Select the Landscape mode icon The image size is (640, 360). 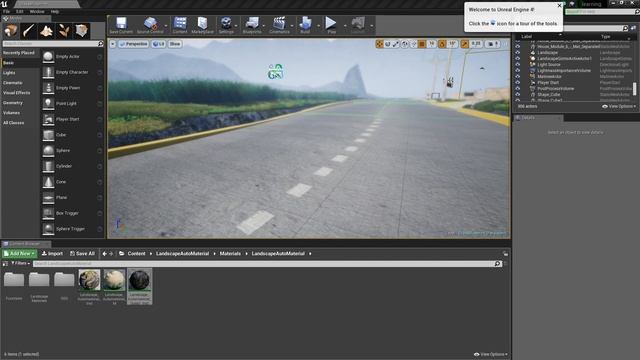tap(46, 31)
